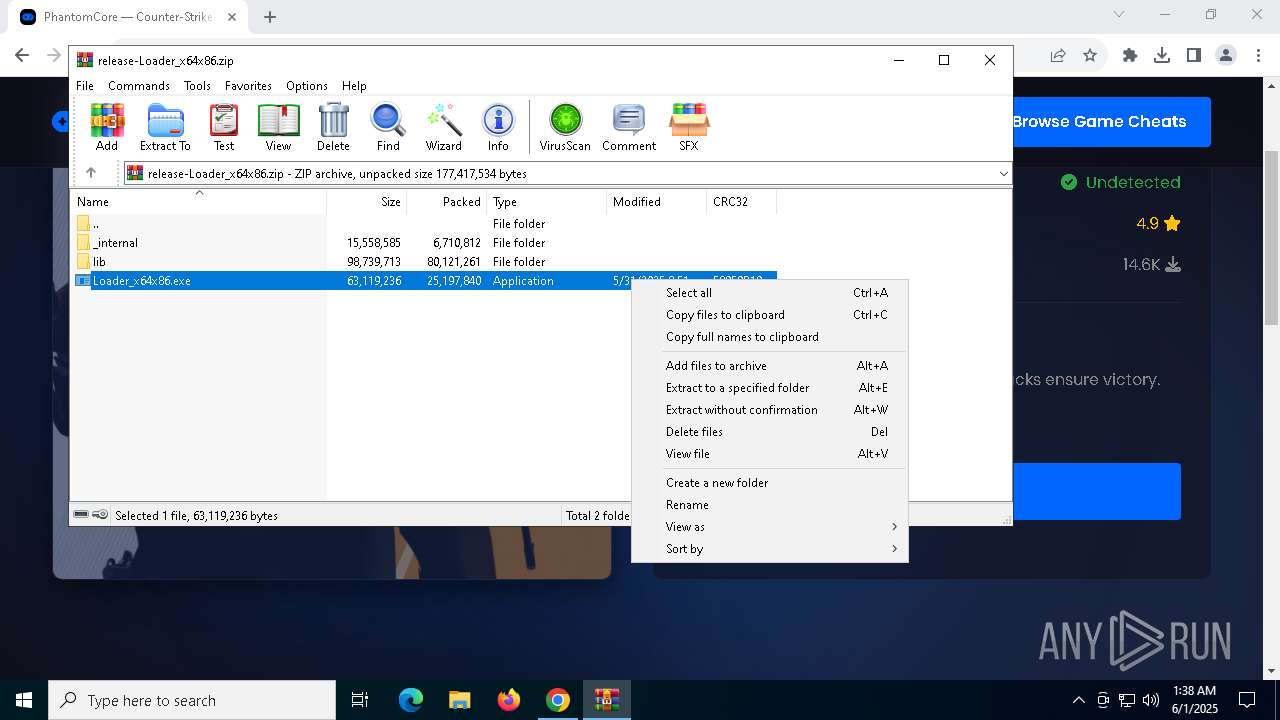Choose Copy files to clipboard
This screenshot has width=1280, height=720.
(770, 315)
